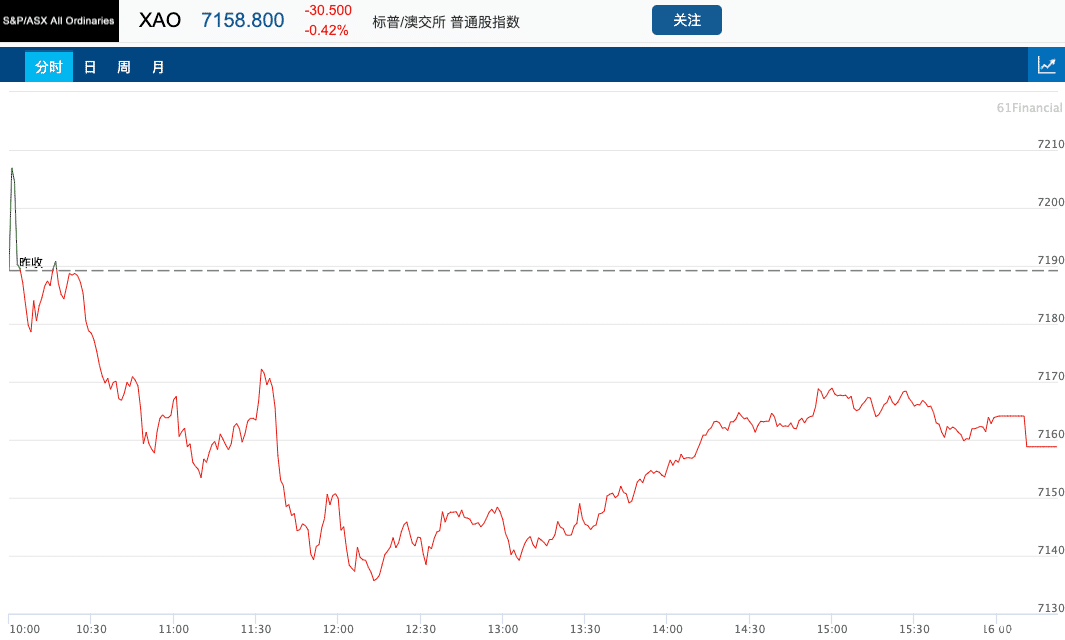Viewport: 1065px width, 640px height.
Task: Click the flat closing price line at 7159
Action: (1041, 446)
